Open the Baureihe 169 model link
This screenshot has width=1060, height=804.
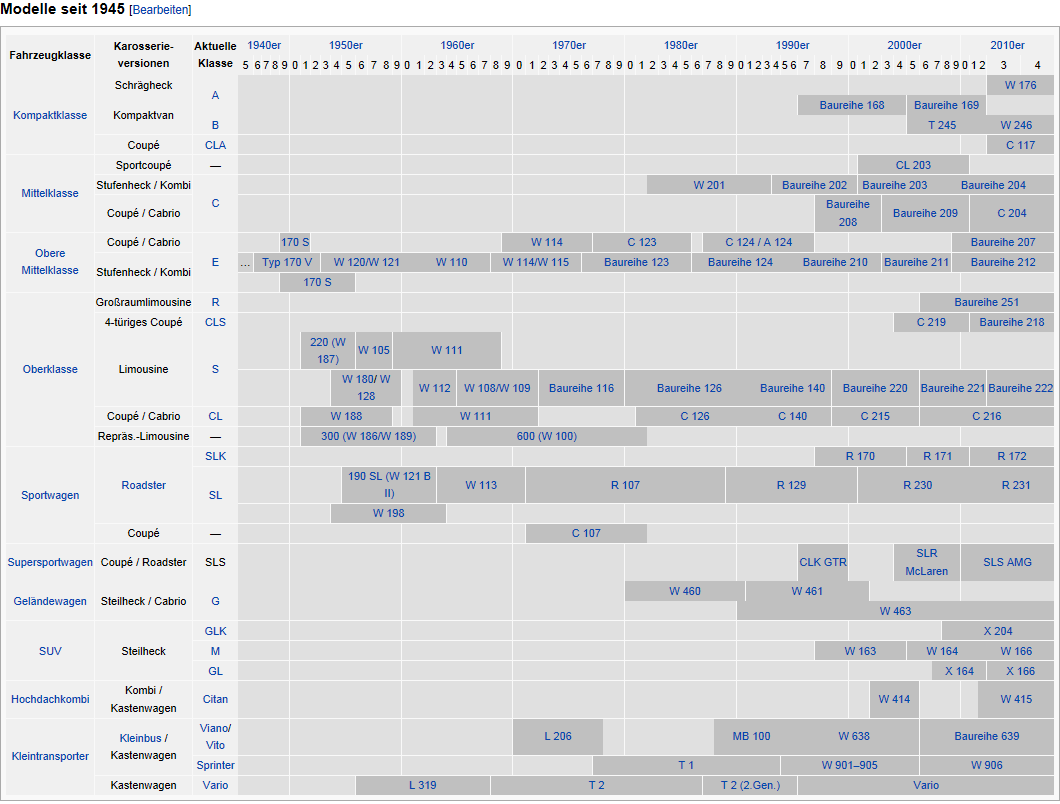click(x=946, y=105)
